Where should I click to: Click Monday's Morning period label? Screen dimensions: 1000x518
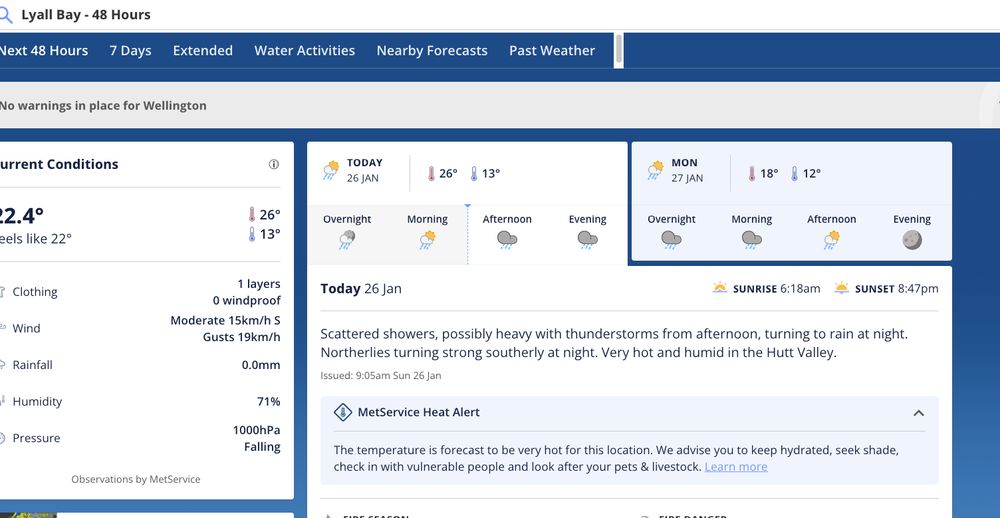[752, 219]
